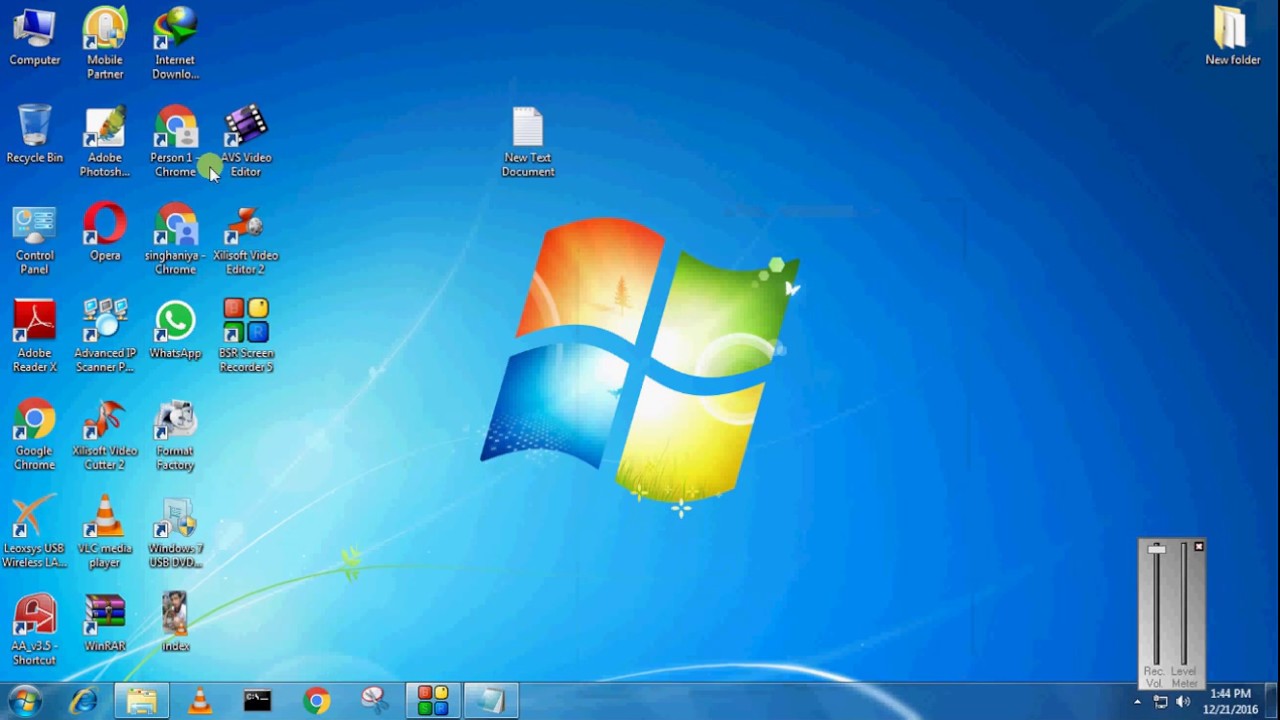The width and height of the screenshot is (1280, 720).
Task: Select the New folder on desktop
Action: [x=1232, y=37]
